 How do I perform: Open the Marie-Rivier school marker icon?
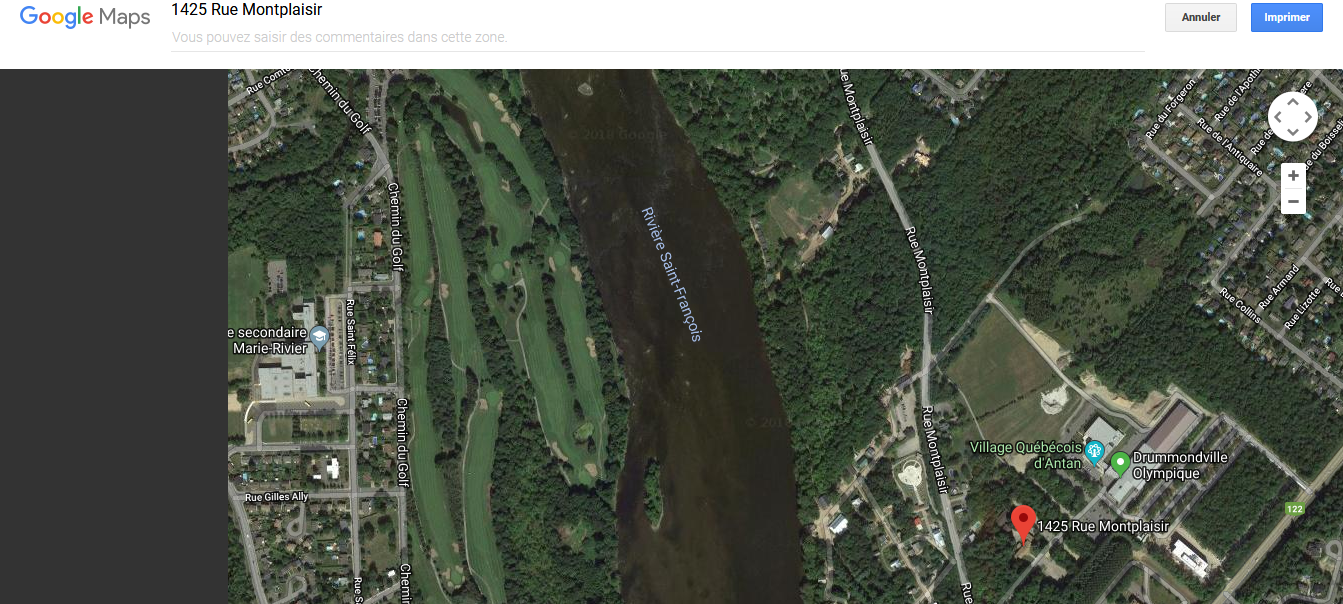[x=319, y=336]
